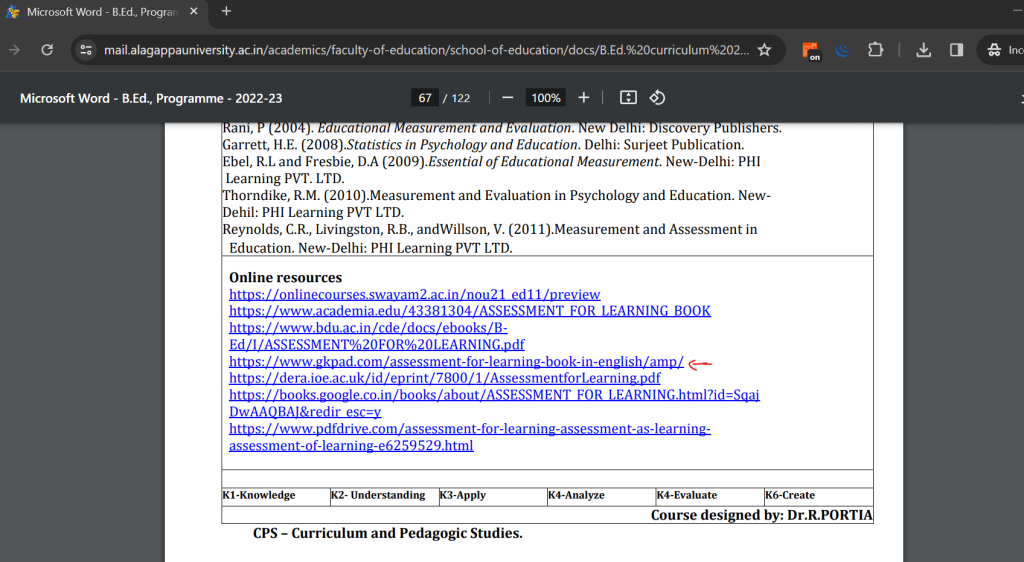Click the K4-Analyze table cell
Screen dimensions: 1024x562
601,495
